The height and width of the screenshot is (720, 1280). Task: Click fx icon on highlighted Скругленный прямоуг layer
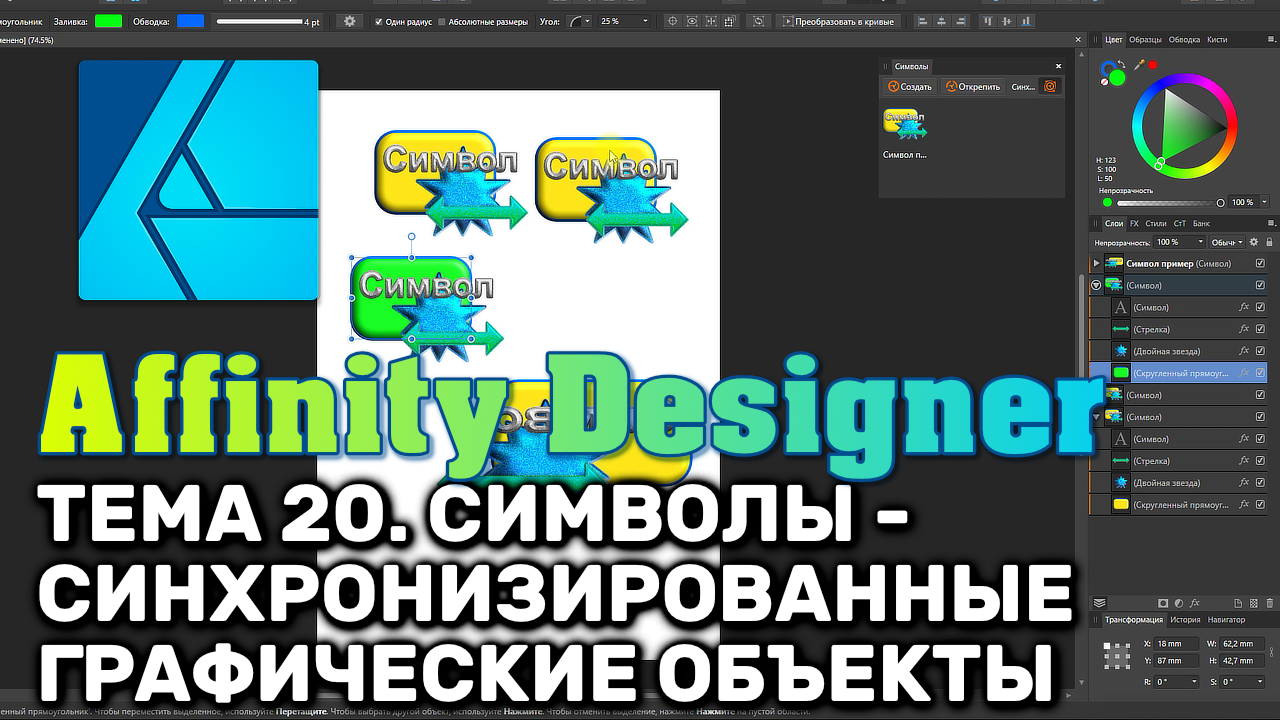(1244, 373)
